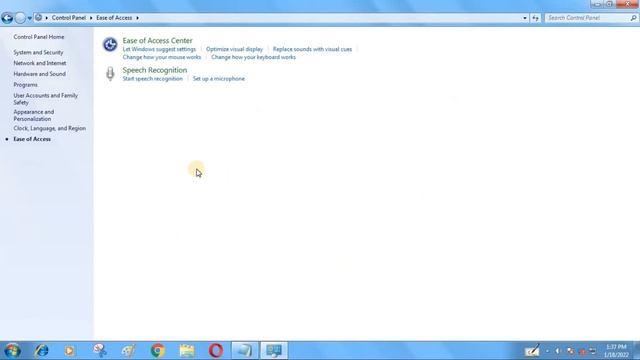The image size is (640, 360).
Task: Open Clock, Language, and Region
Action: [x=49, y=128]
